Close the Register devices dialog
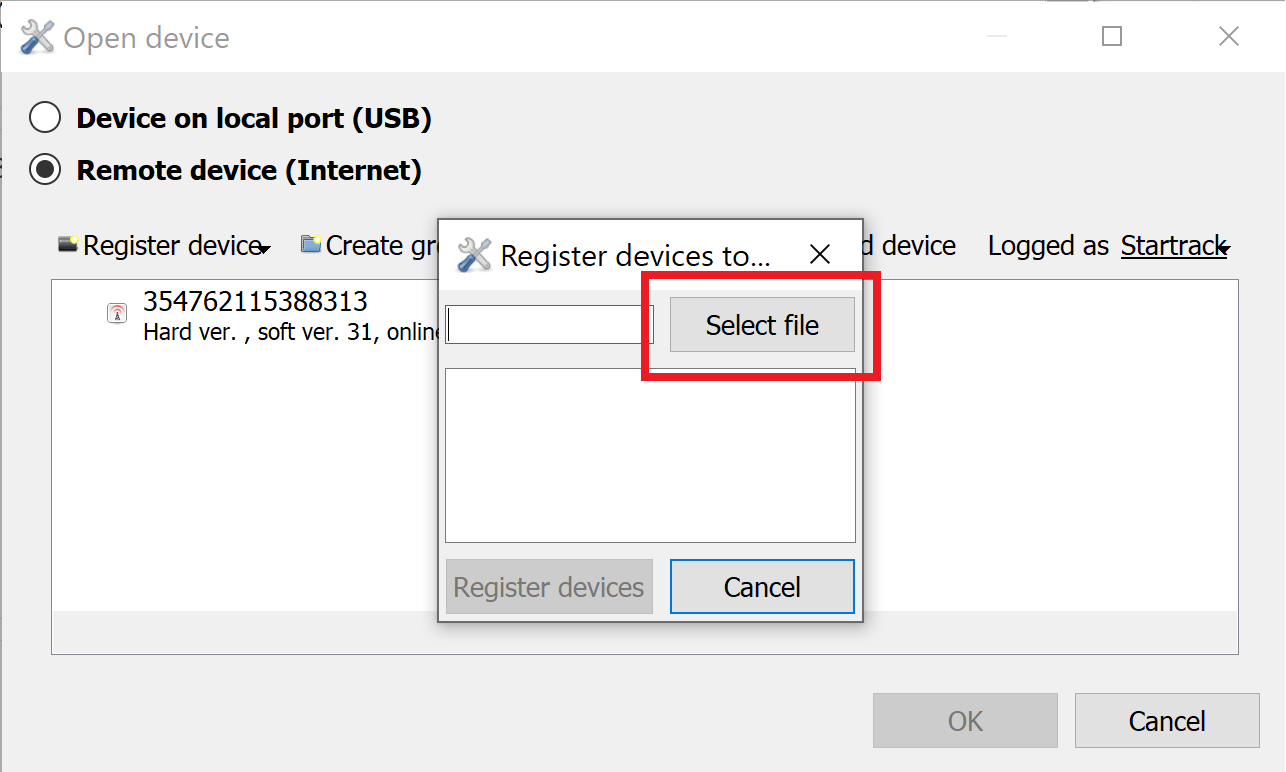The height and width of the screenshot is (772, 1286). pyautogui.click(x=820, y=255)
